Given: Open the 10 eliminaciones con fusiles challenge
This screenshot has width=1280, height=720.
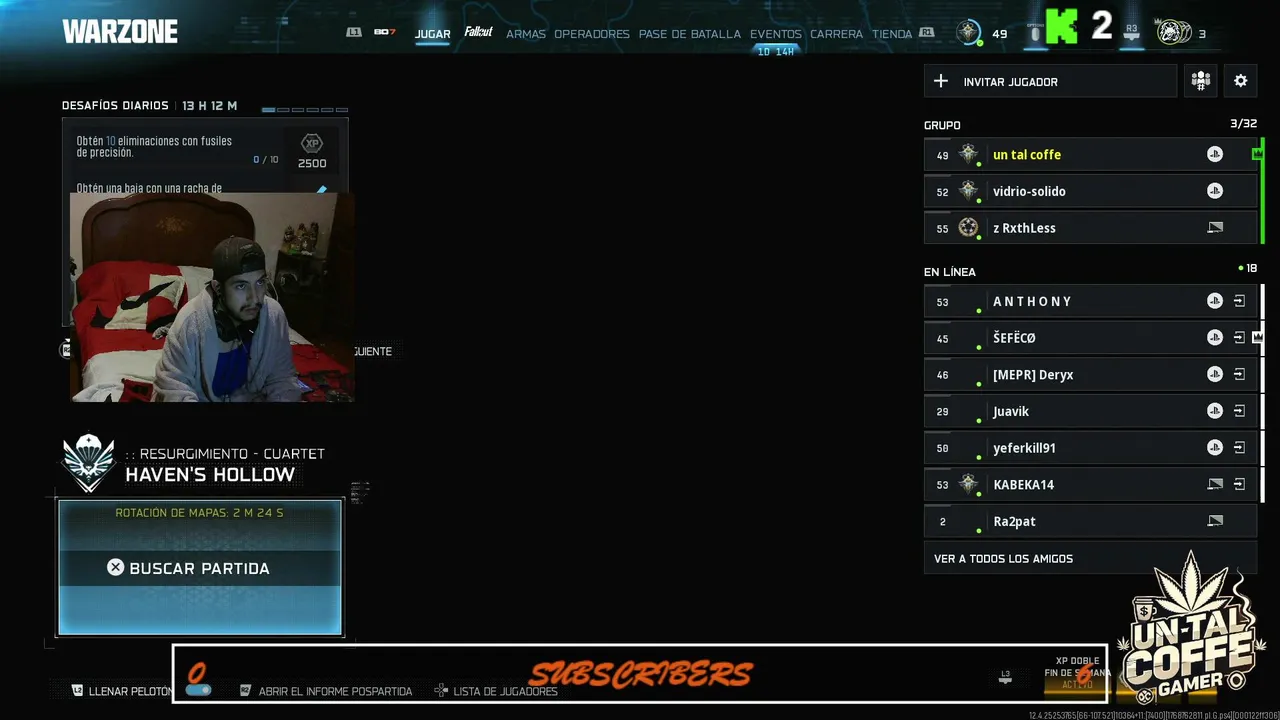Looking at the screenshot, I should [205, 150].
